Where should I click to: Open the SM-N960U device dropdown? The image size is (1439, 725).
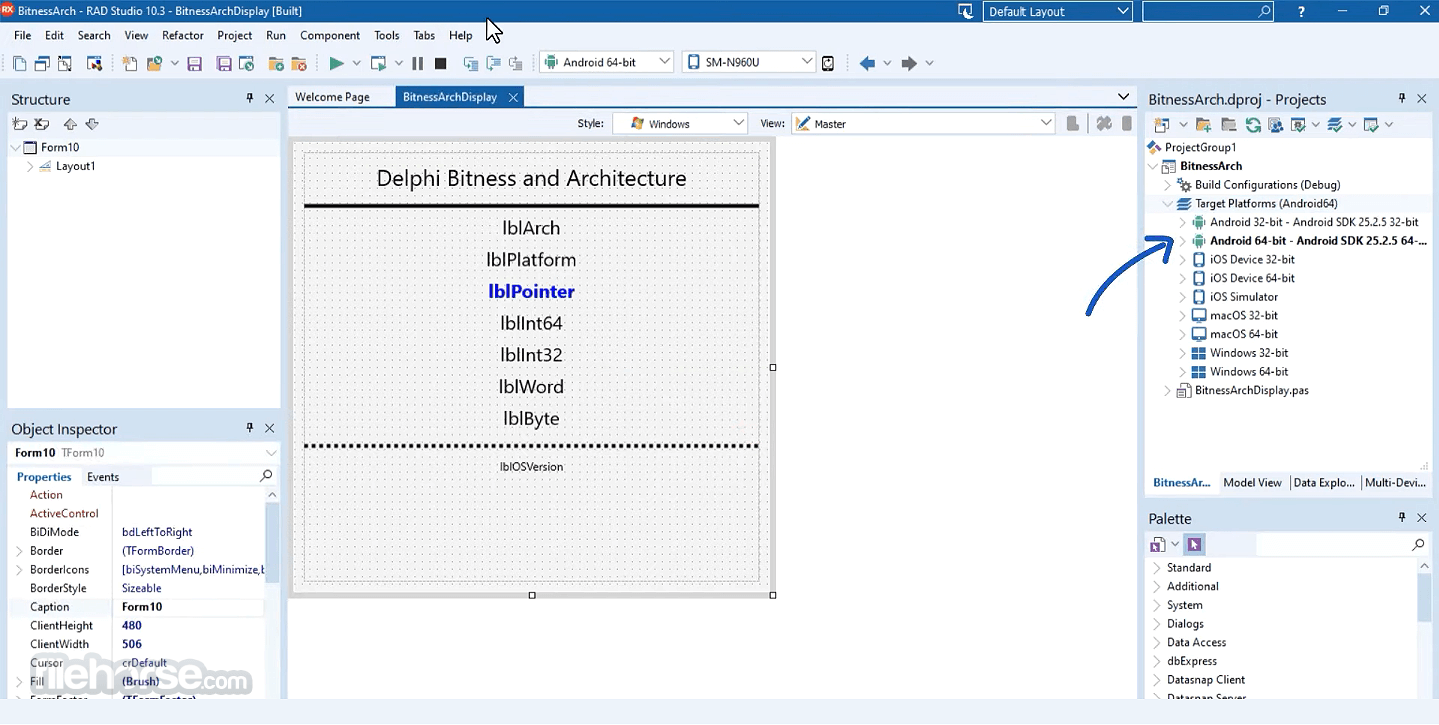click(807, 62)
